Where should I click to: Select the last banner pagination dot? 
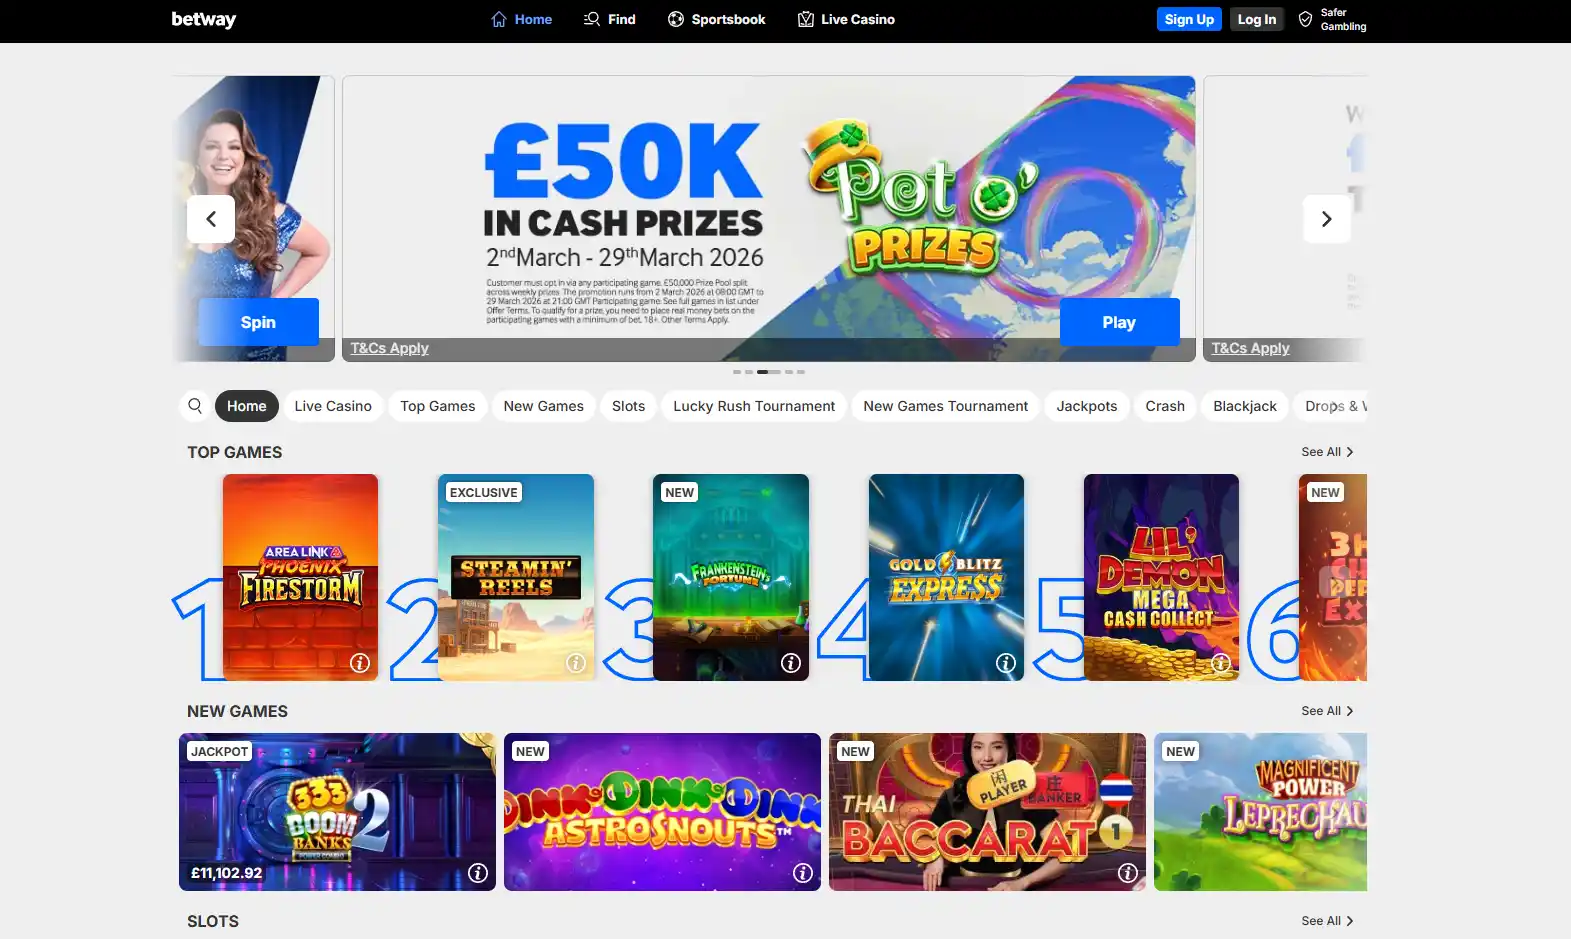coord(801,372)
